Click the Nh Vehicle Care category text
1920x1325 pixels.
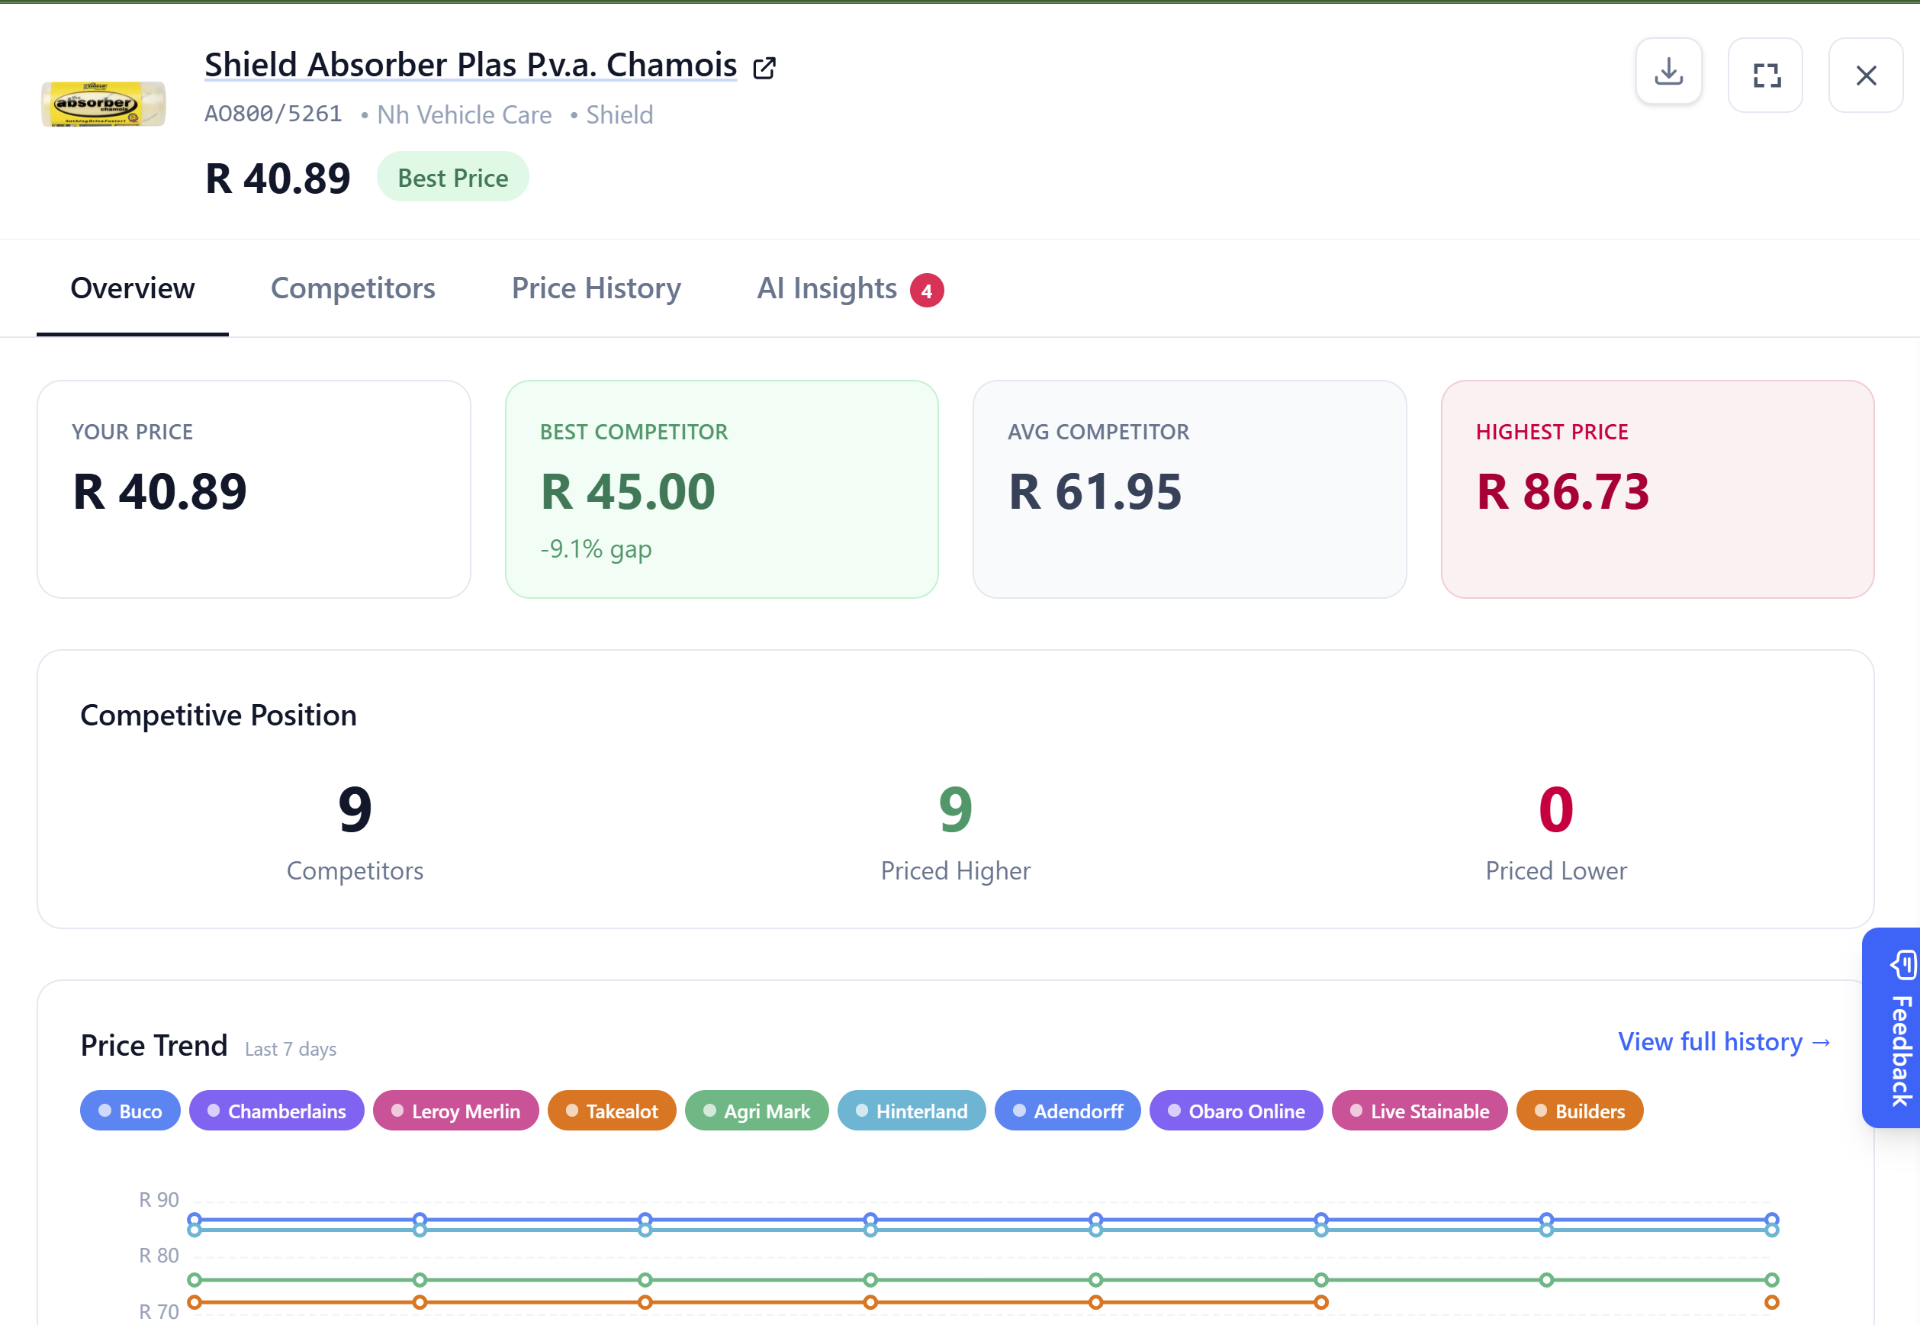(x=464, y=115)
